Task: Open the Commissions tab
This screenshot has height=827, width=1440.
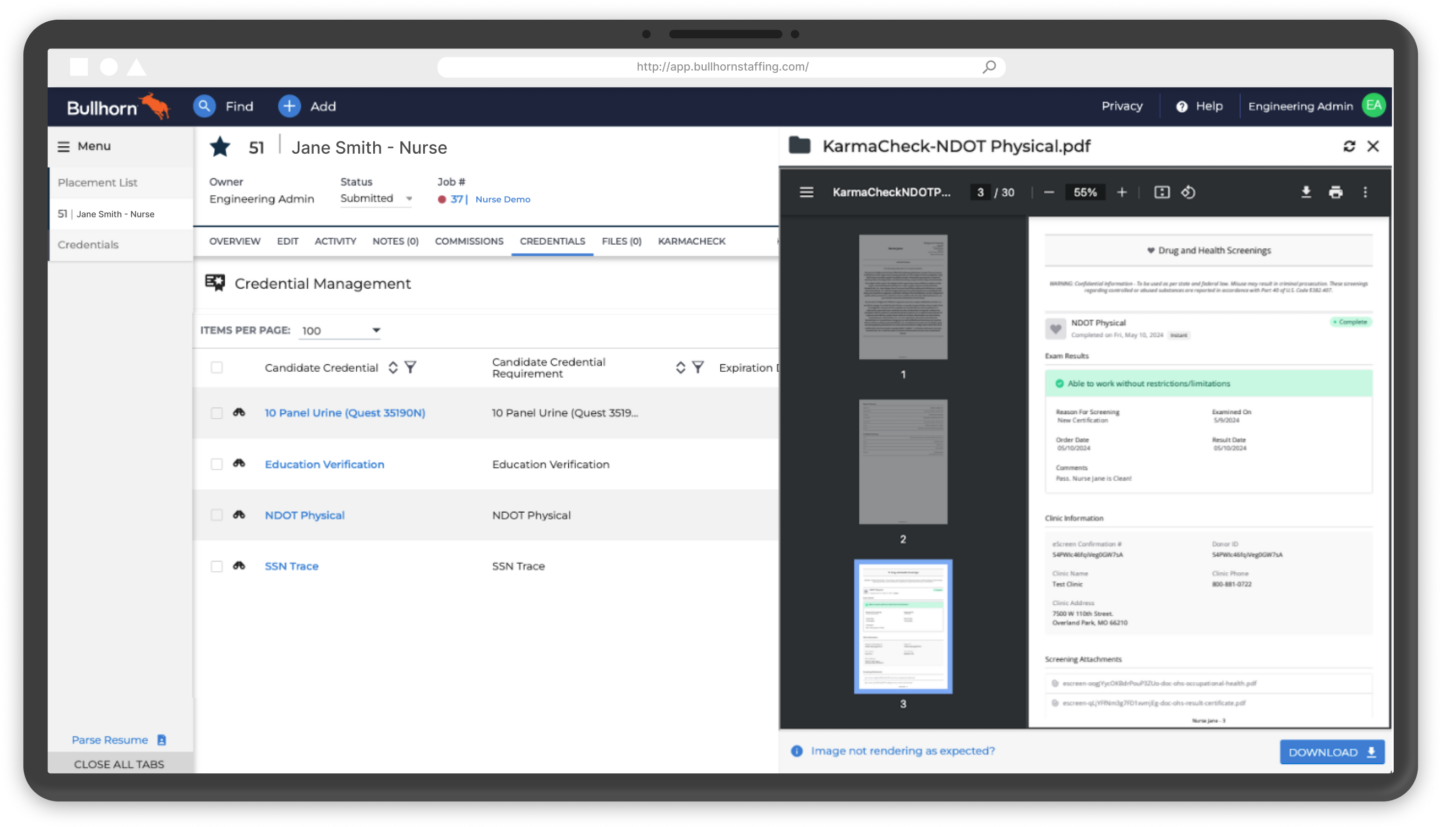Action: tap(469, 241)
